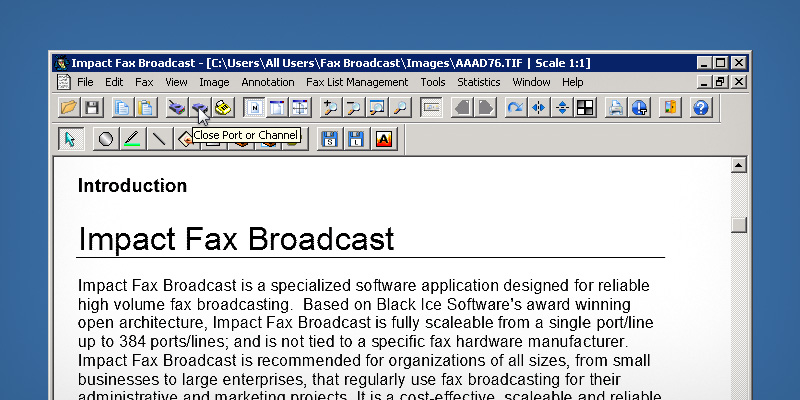The height and width of the screenshot is (400, 800).
Task: Expand the Annotation menu
Action: 268,82
